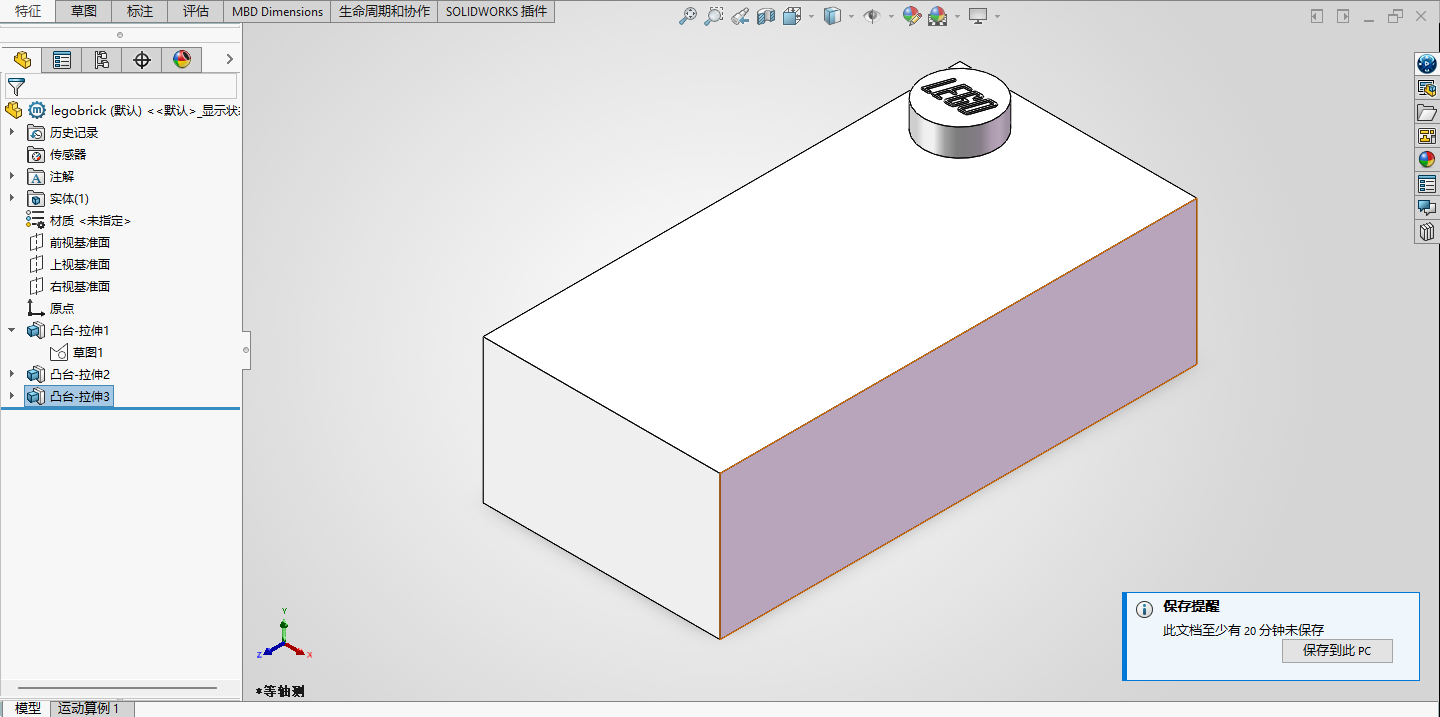Click the Hide/Show Items eye icon
The image size is (1440, 717).
point(872,16)
